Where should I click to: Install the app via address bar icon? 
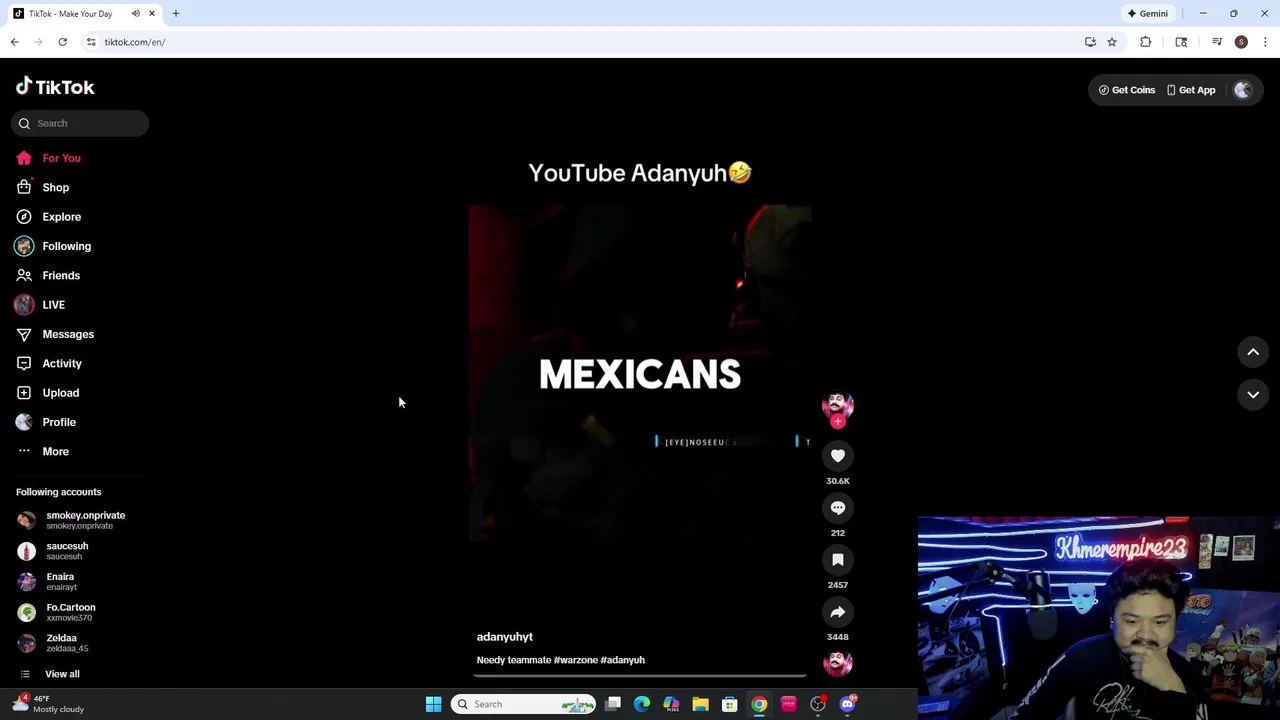1090,42
